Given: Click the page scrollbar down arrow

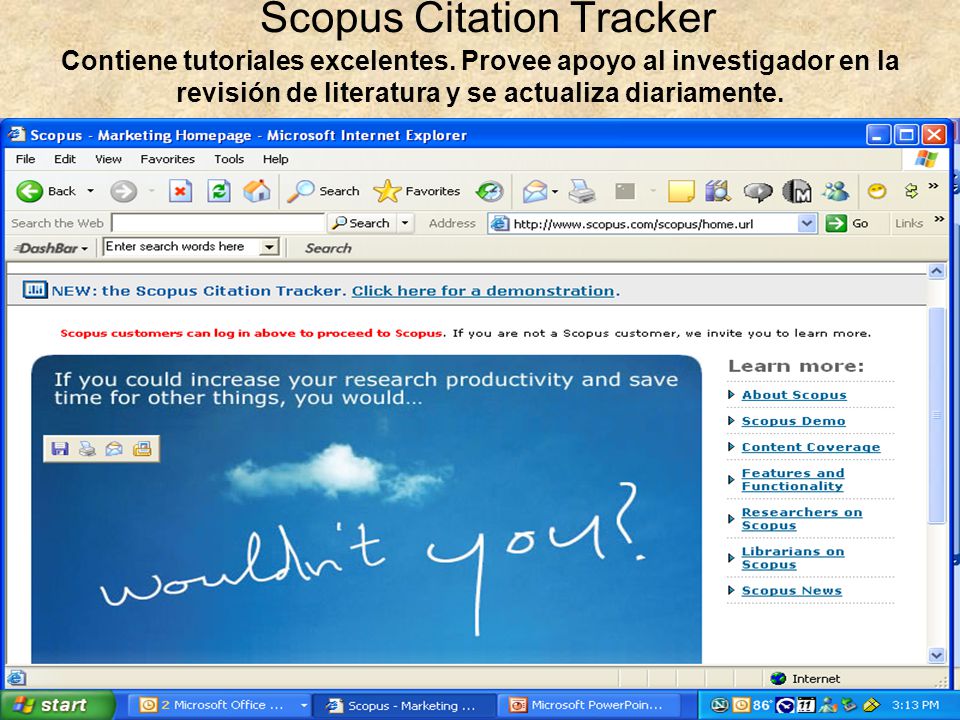Looking at the screenshot, I should 936,654.
